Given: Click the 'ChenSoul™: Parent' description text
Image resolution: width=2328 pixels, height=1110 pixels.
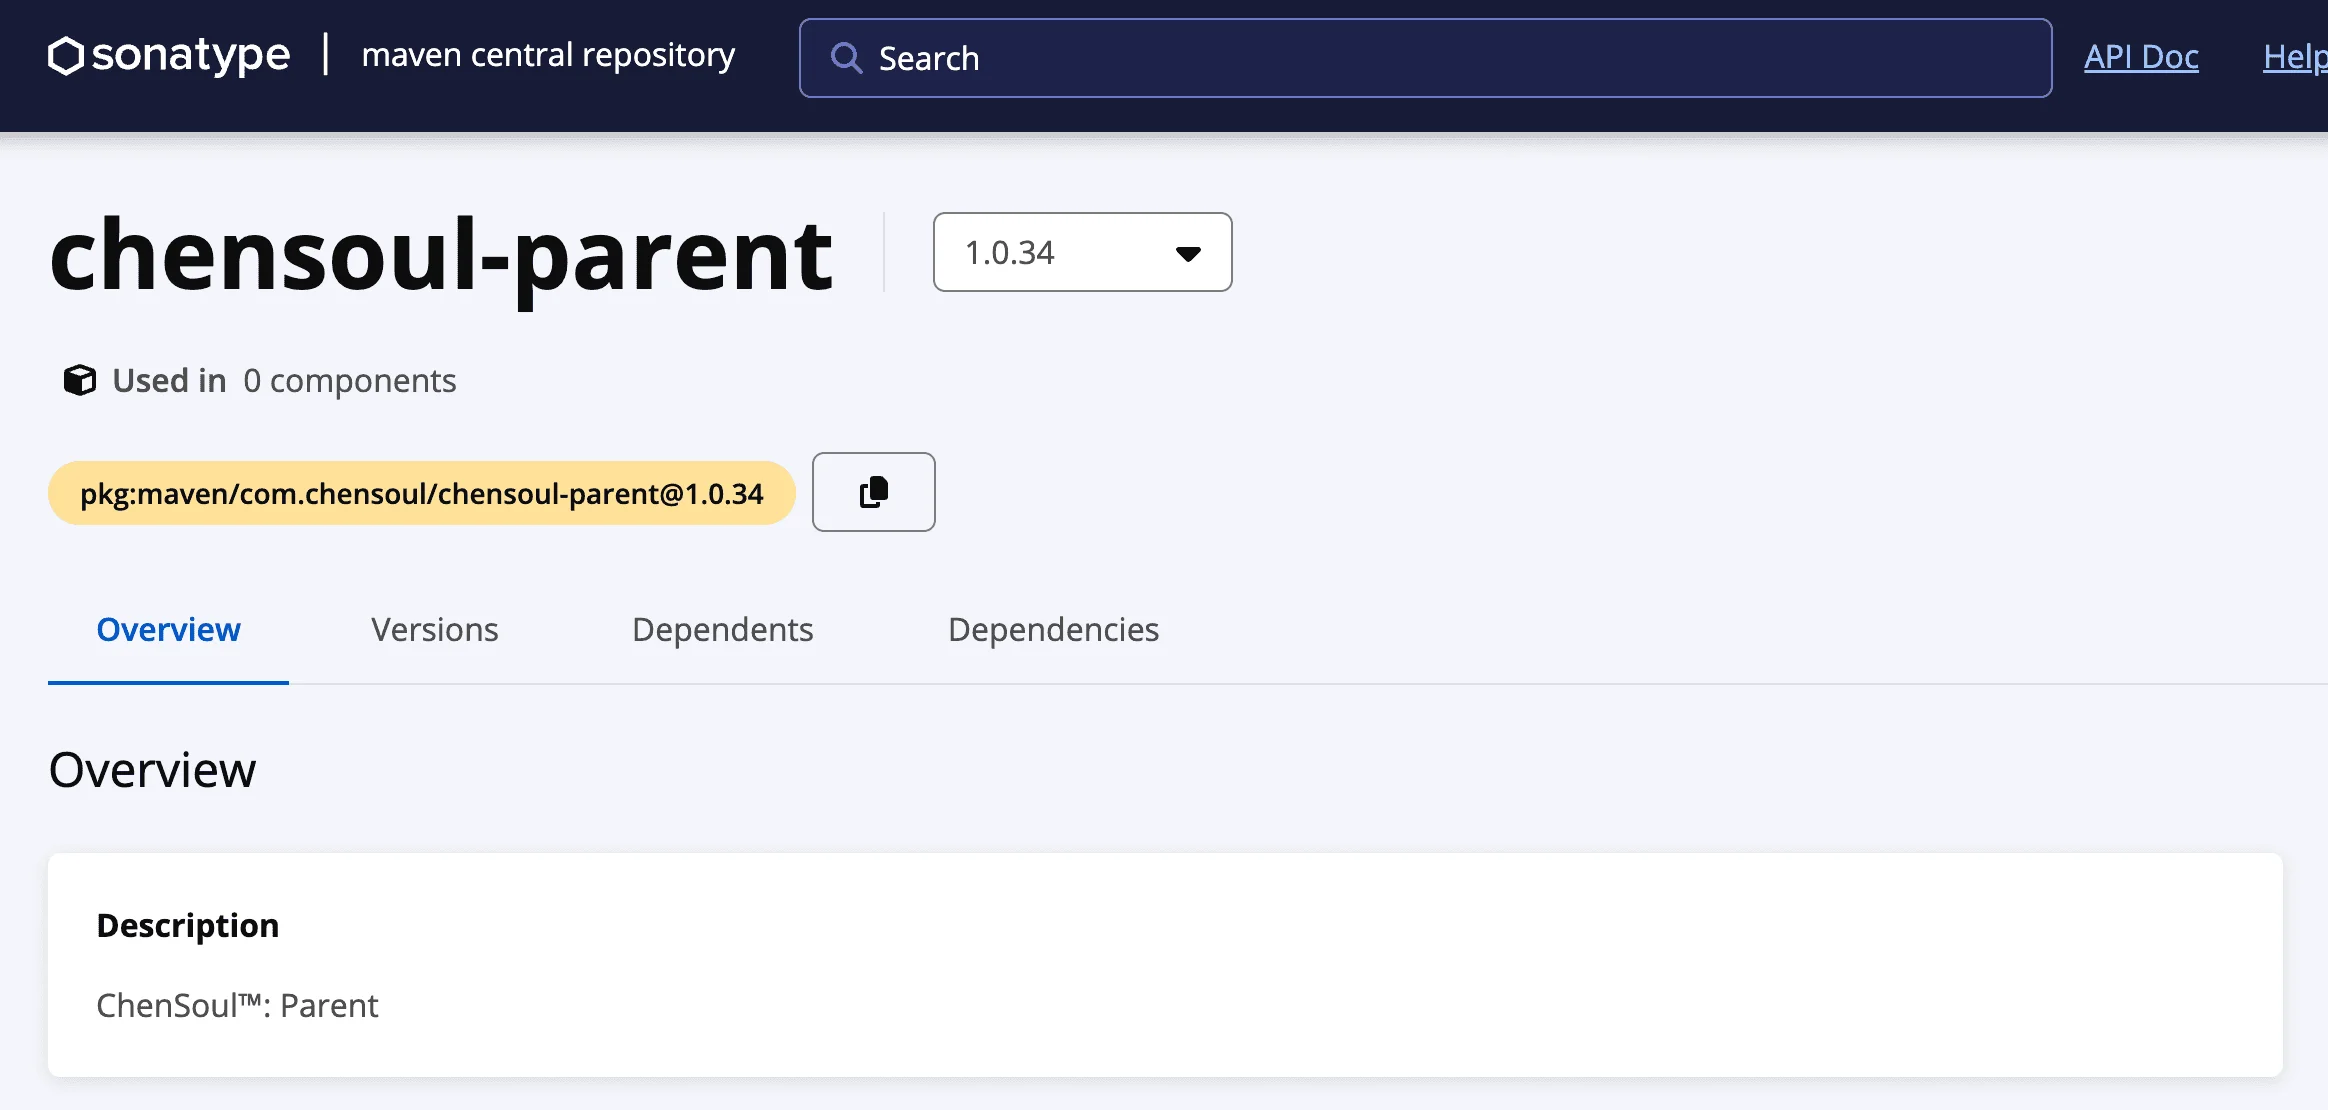Looking at the screenshot, I should pos(237,1005).
